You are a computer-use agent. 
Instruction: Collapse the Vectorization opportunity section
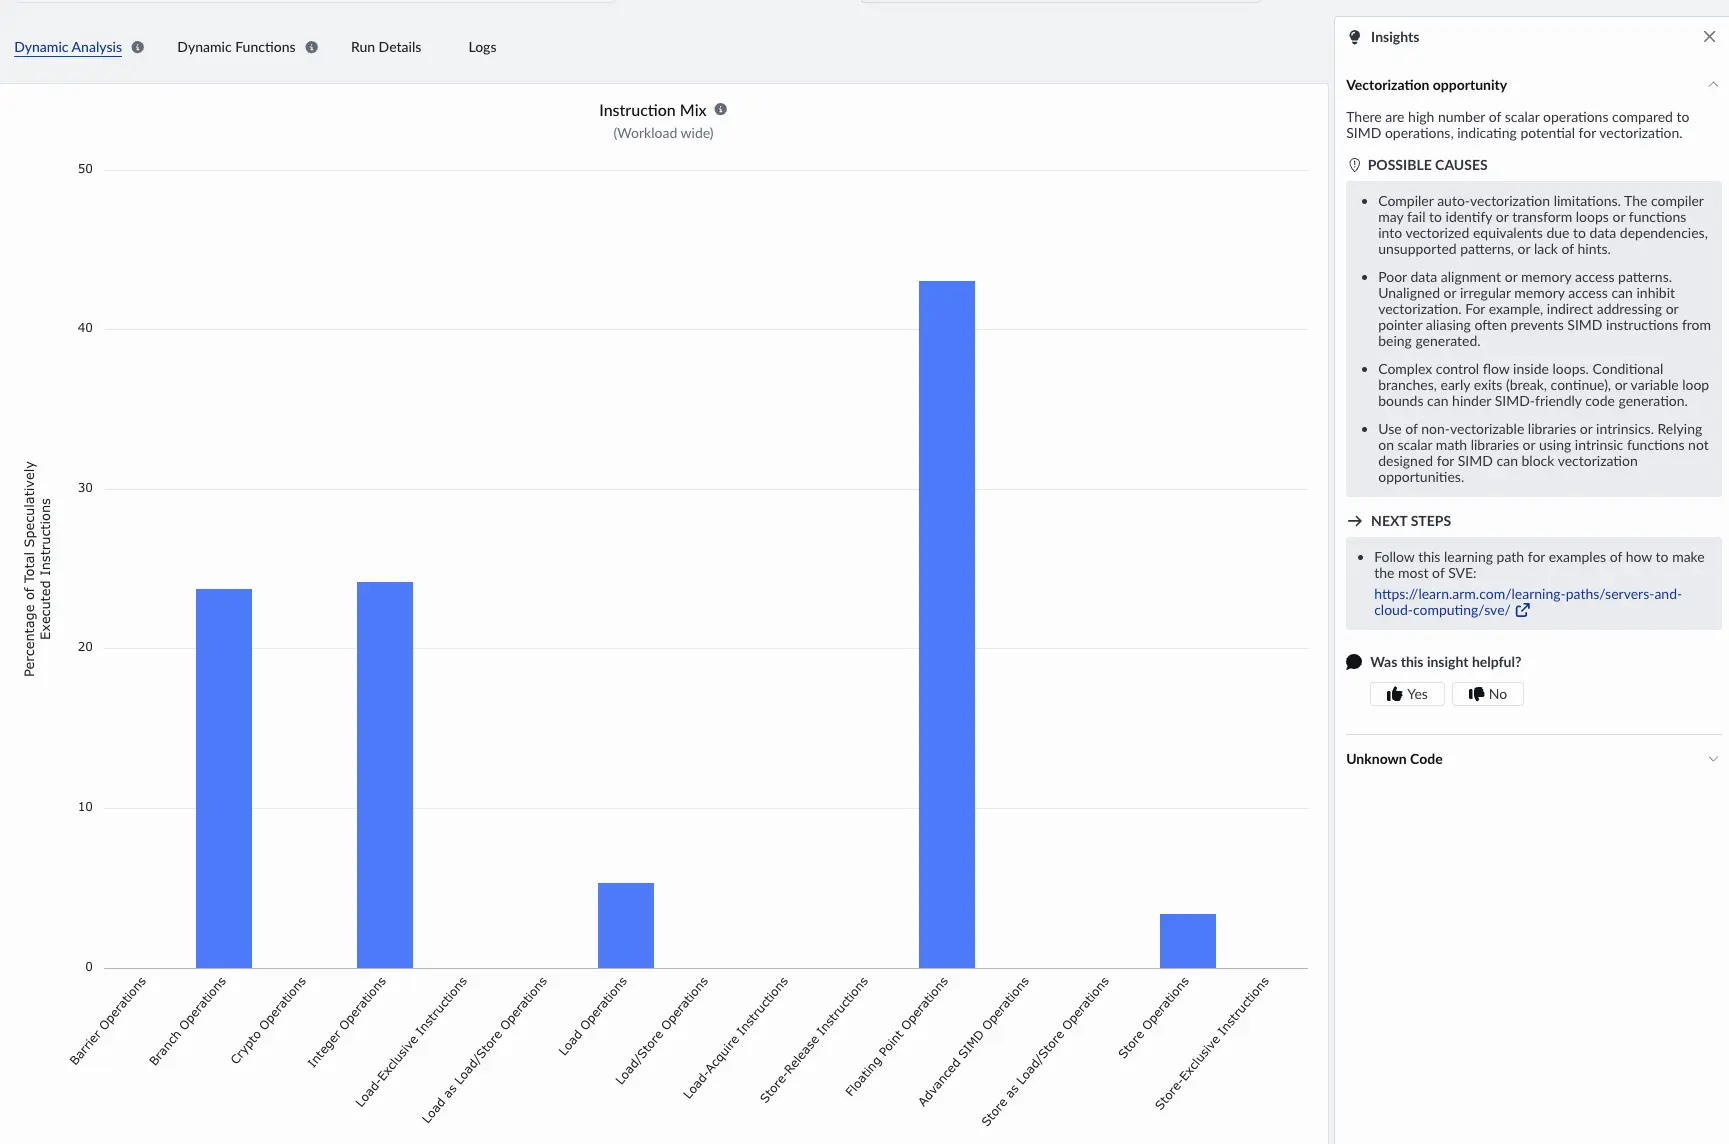tap(1713, 85)
